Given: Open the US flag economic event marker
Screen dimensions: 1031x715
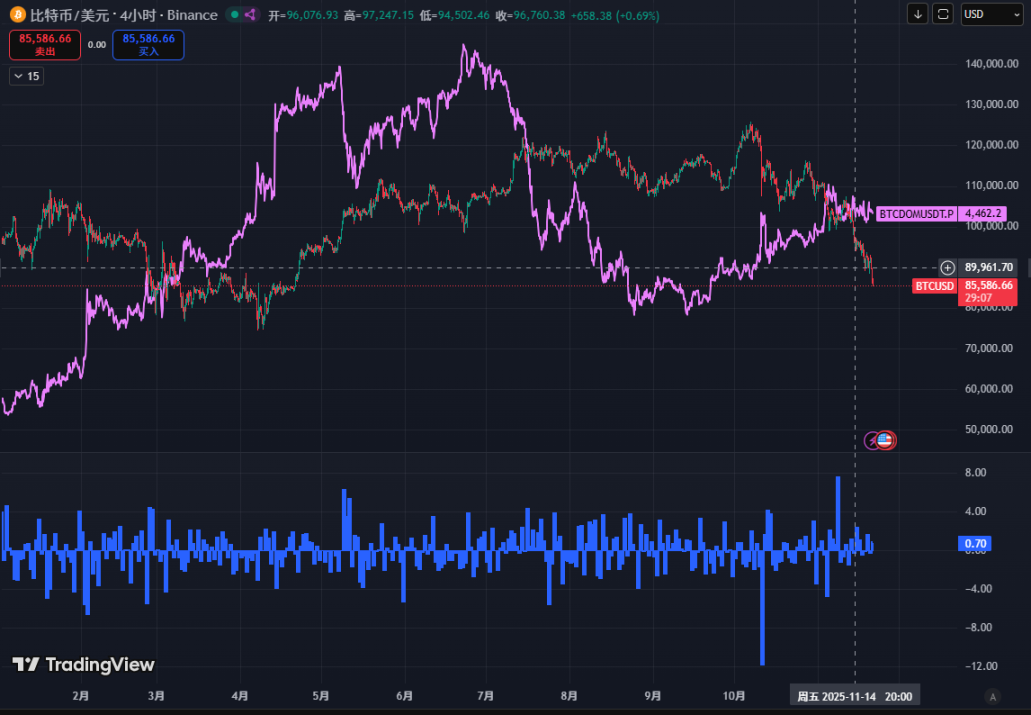Looking at the screenshot, I should 886,439.
